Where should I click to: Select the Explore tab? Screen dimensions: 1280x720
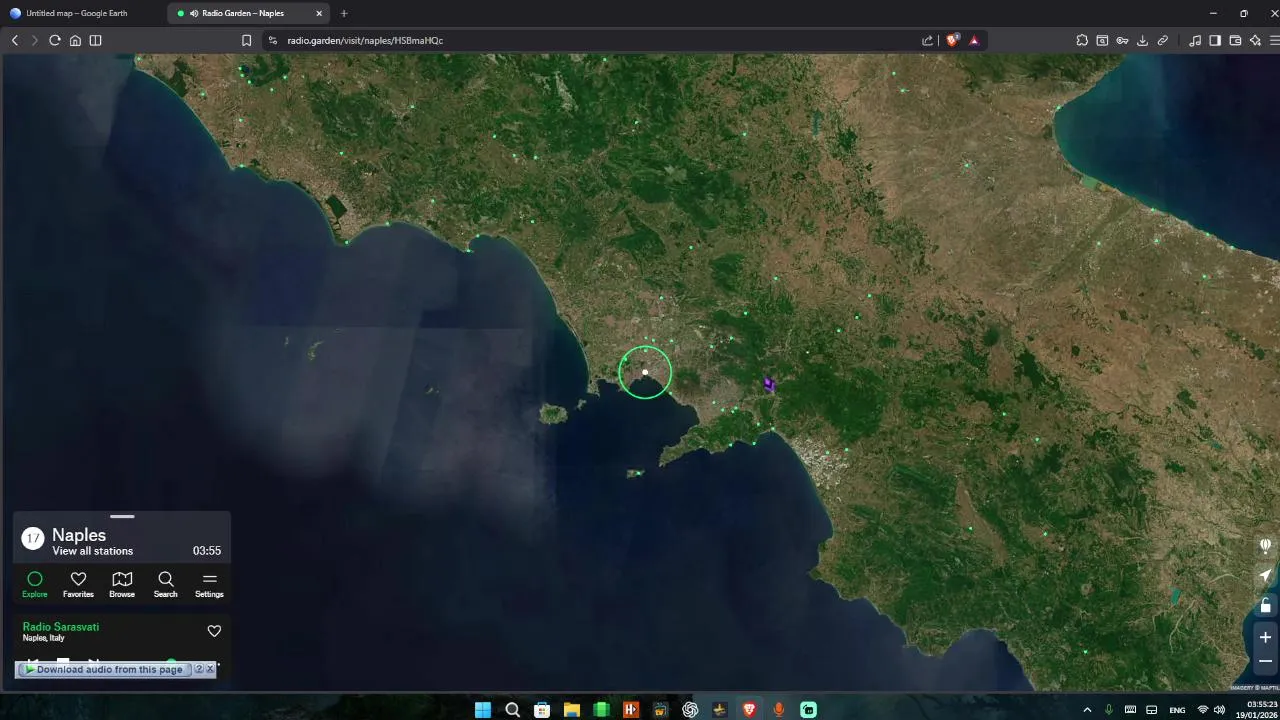[35, 585]
